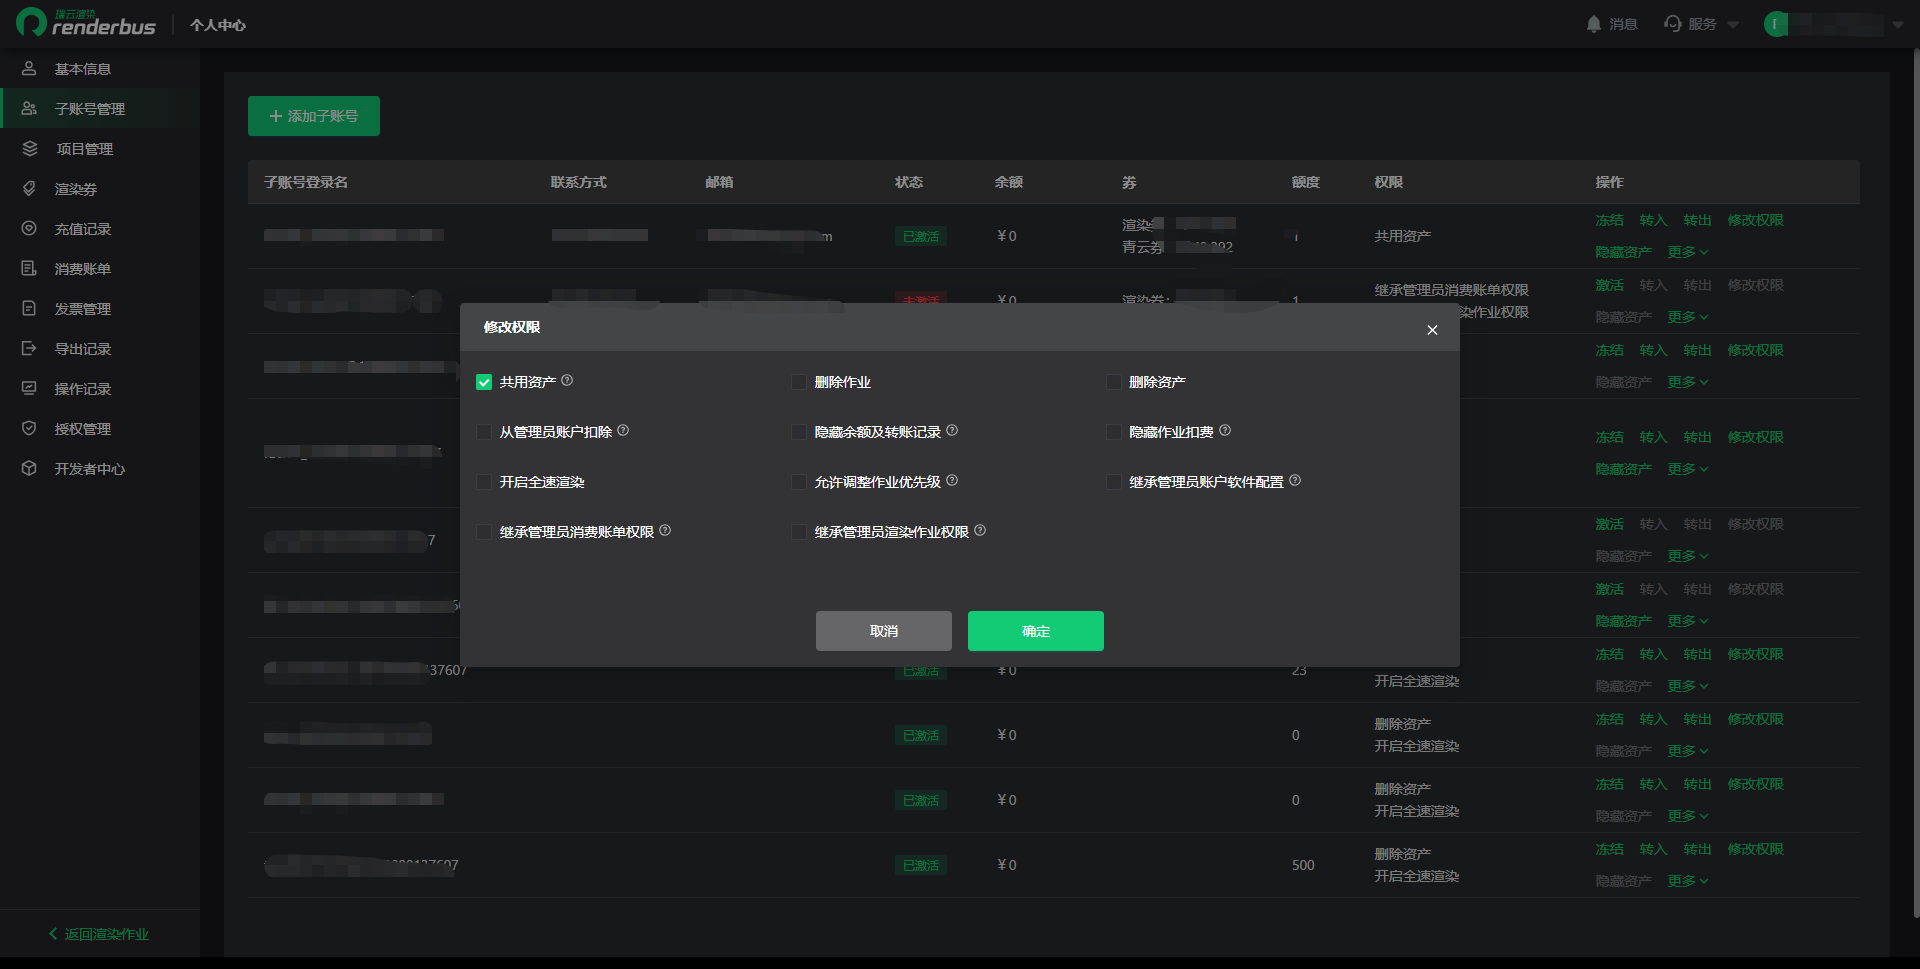Click help icon next to 继承管理员渲染作业权限
The image size is (1920, 969).
tap(980, 530)
